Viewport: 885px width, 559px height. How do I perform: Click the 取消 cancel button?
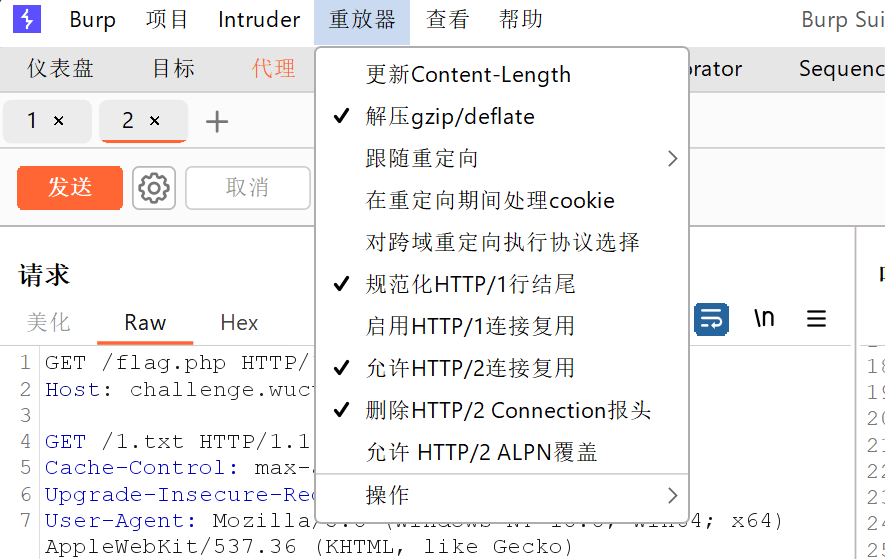coord(247,187)
